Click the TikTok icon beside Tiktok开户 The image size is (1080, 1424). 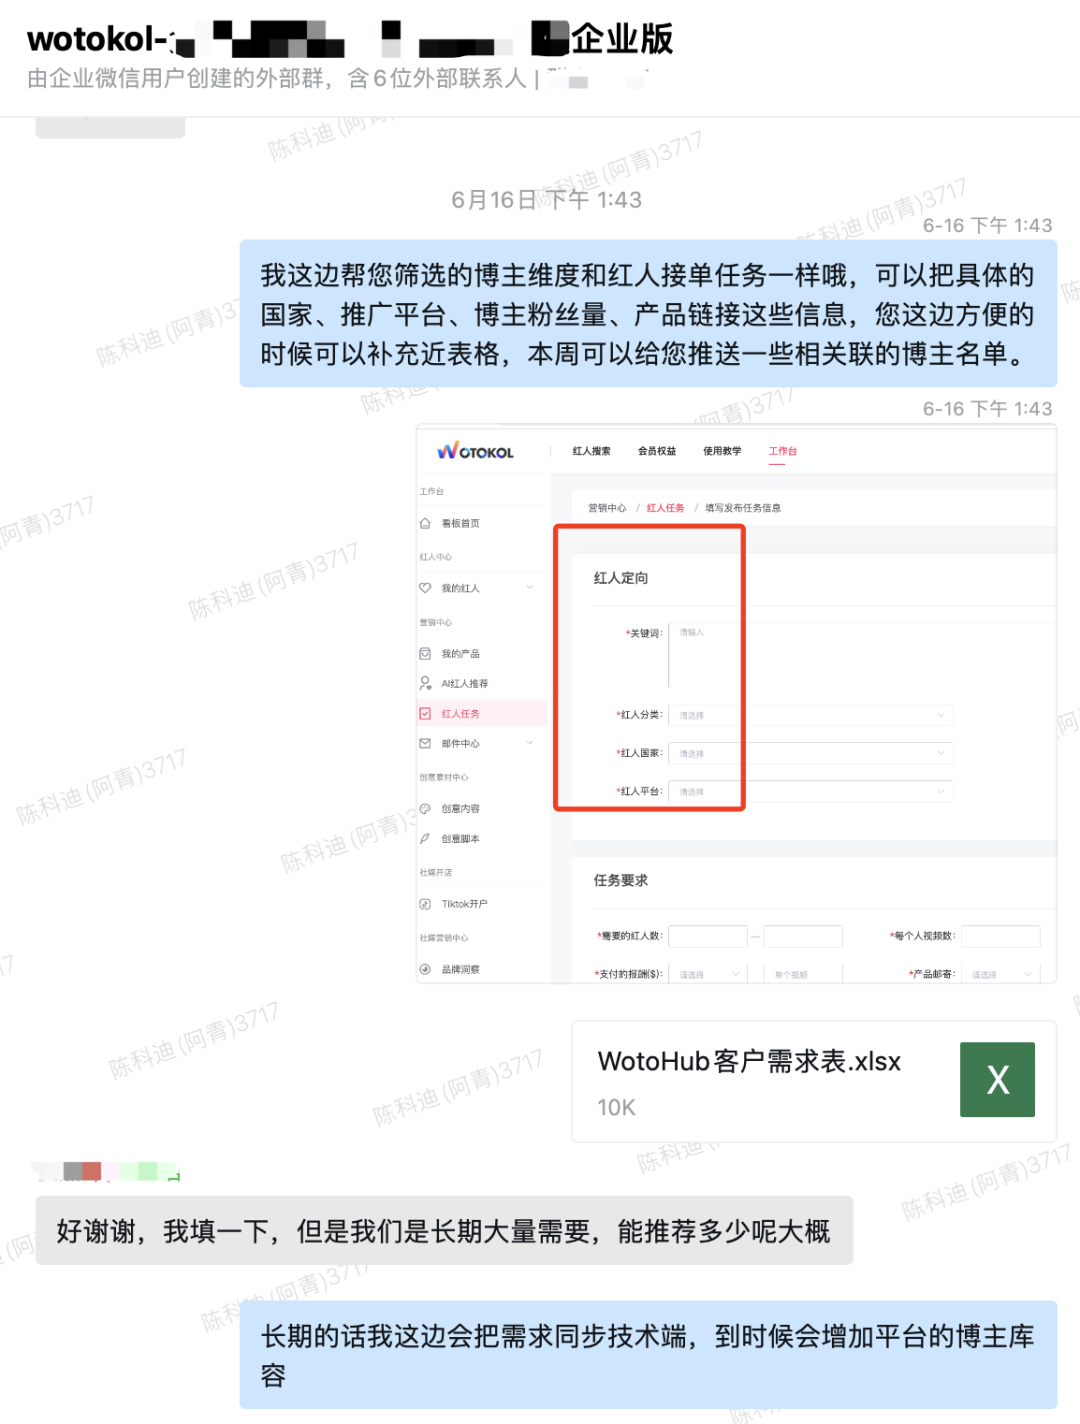425,904
